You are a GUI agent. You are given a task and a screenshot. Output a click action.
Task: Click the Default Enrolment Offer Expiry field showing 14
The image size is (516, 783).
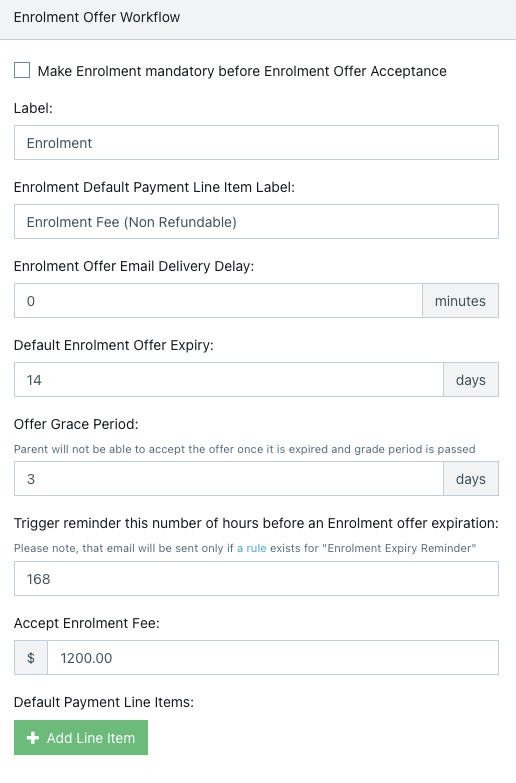pyautogui.click(x=229, y=380)
